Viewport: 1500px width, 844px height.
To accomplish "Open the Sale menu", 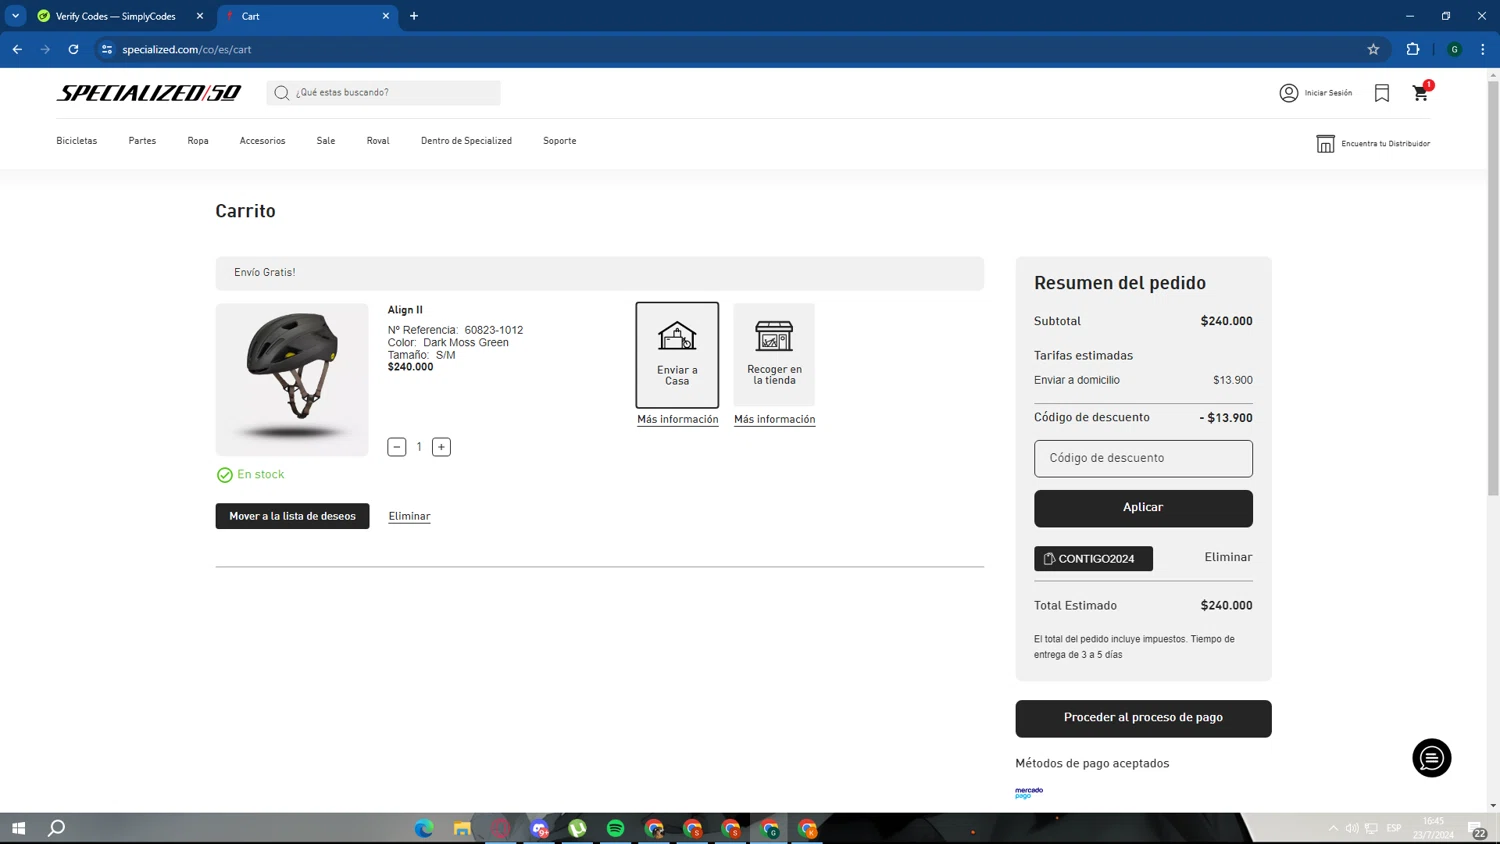I will 326,141.
